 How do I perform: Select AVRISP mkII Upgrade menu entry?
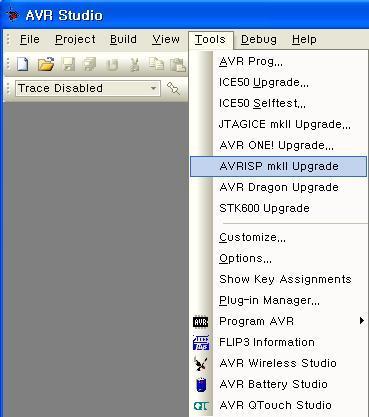[x=278, y=166]
